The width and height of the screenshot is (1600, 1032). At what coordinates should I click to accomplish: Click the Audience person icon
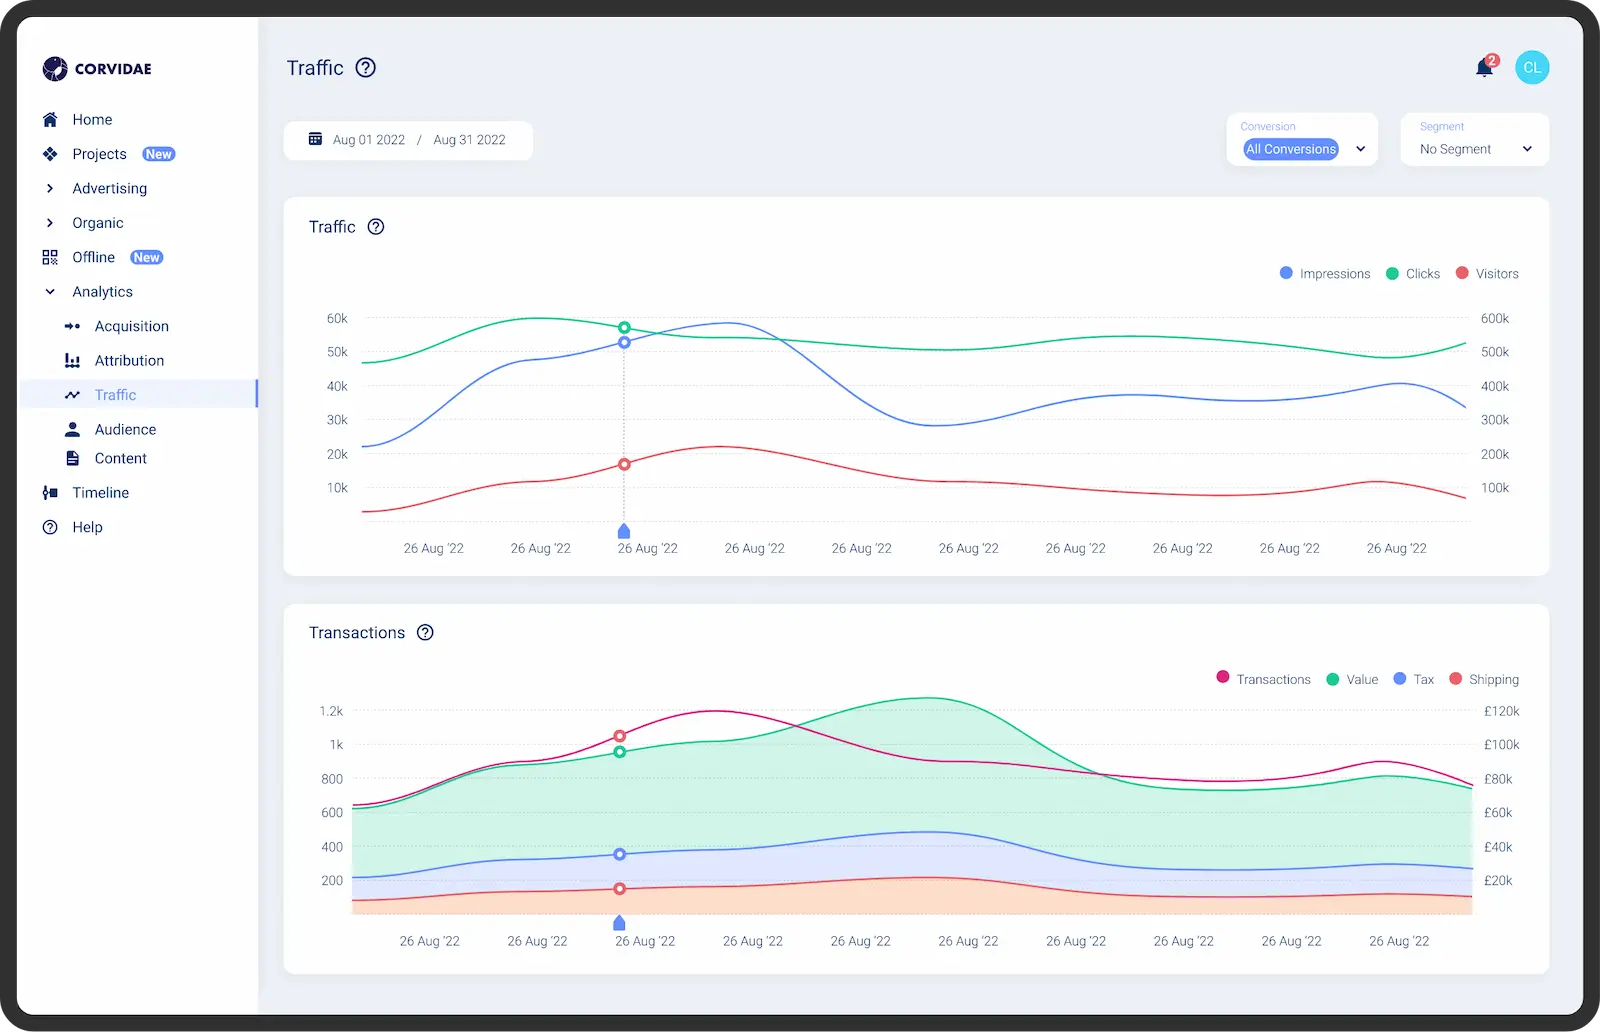coord(72,429)
